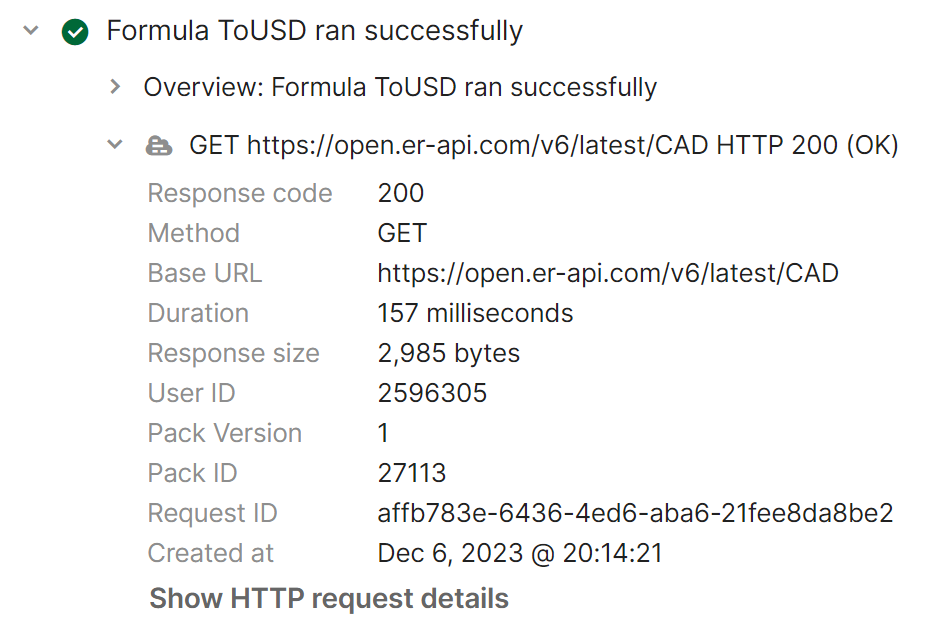Click the Request ID field label
926x635 pixels.
(x=212, y=513)
